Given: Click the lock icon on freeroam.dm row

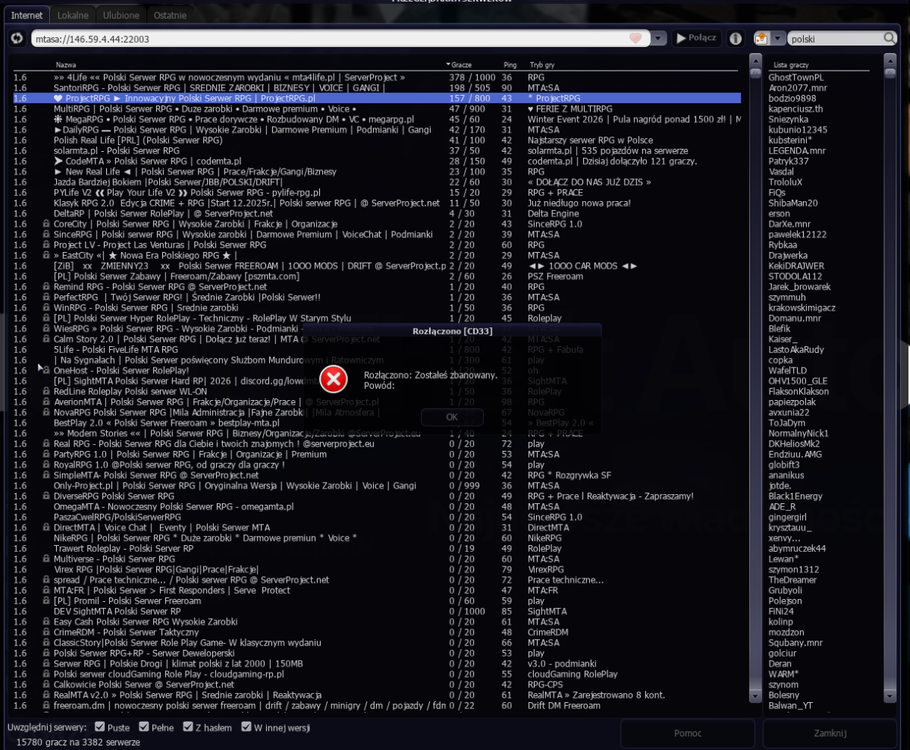Looking at the screenshot, I should pyautogui.click(x=46, y=705).
